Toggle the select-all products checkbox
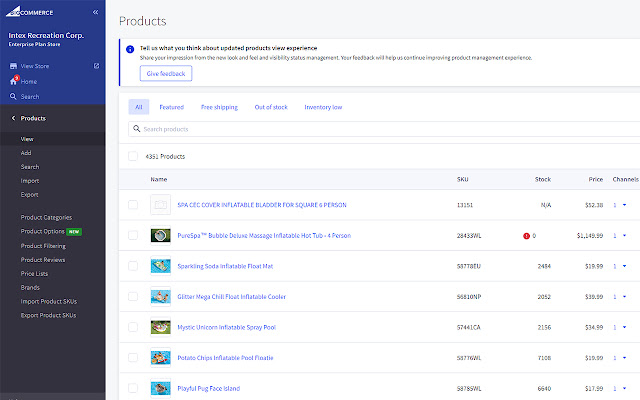This screenshot has width=640, height=400. pos(133,156)
